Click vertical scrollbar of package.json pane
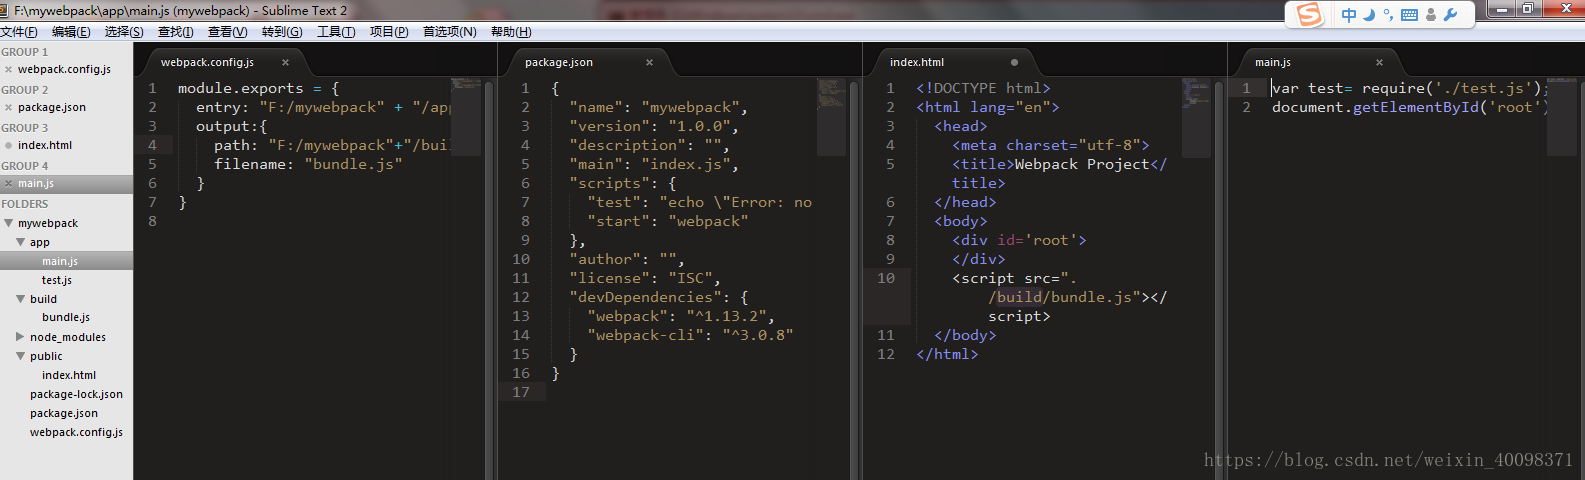This screenshot has width=1585, height=480. tap(854, 280)
